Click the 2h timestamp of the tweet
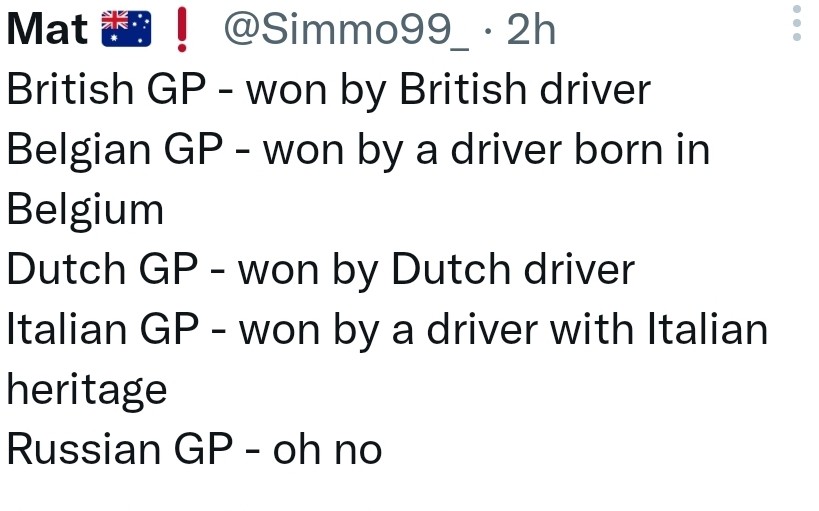The image size is (819, 511). click(x=530, y=30)
